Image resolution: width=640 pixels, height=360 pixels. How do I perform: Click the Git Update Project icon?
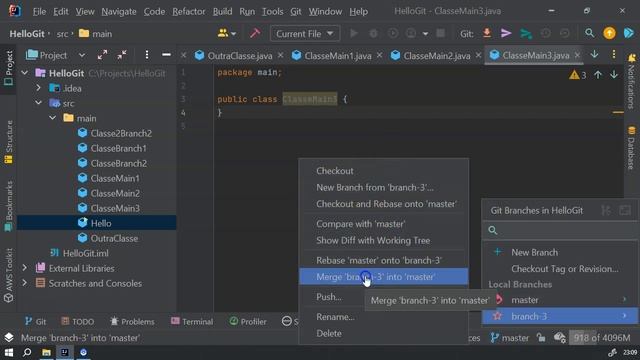pos(487,33)
